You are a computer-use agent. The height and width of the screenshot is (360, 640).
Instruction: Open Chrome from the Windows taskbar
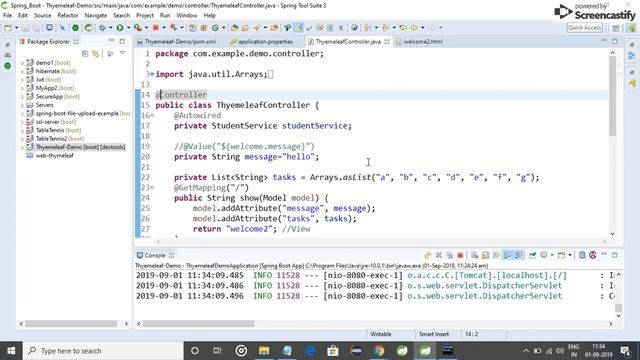click(x=379, y=351)
